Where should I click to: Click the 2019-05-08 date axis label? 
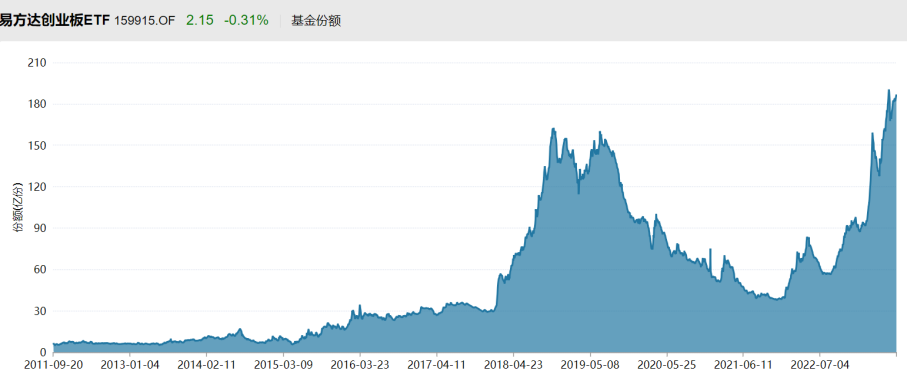pyautogui.click(x=590, y=365)
